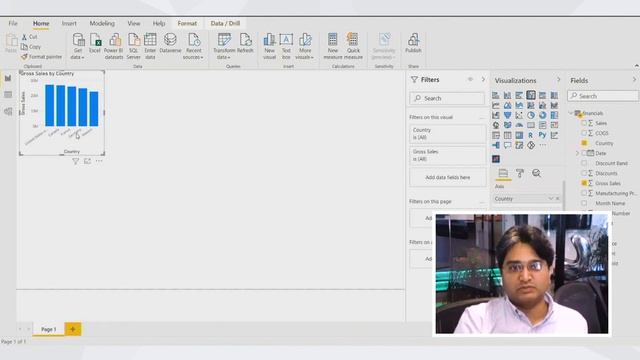Click Copy in the Clipboard group
Viewport: 640px width, 360px height.
[x=31, y=47]
